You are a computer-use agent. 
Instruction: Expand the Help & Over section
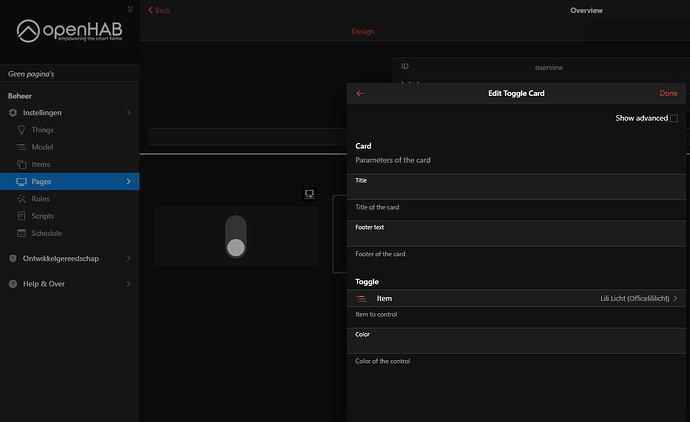coord(128,284)
